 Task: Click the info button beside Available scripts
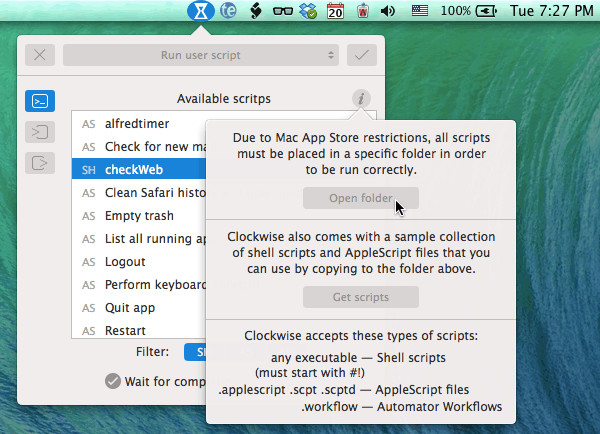coord(361,98)
